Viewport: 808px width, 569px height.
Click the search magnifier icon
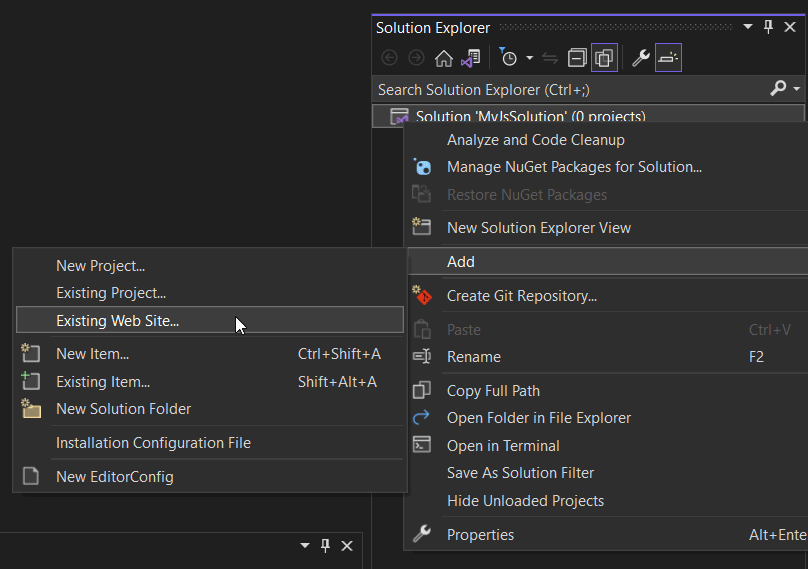coord(778,89)
